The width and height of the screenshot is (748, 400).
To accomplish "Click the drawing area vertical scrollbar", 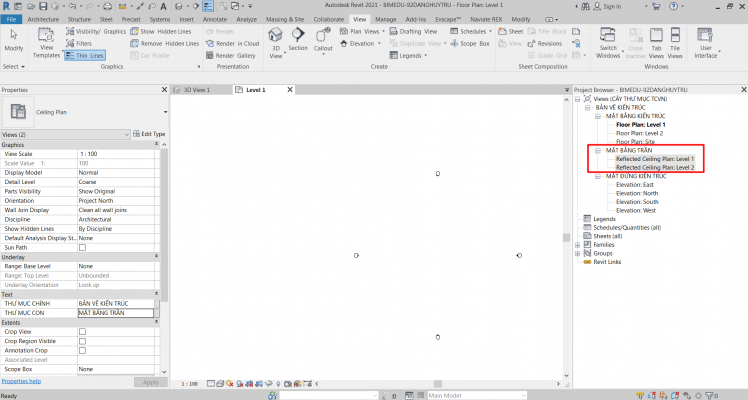I will pos(564,238).
